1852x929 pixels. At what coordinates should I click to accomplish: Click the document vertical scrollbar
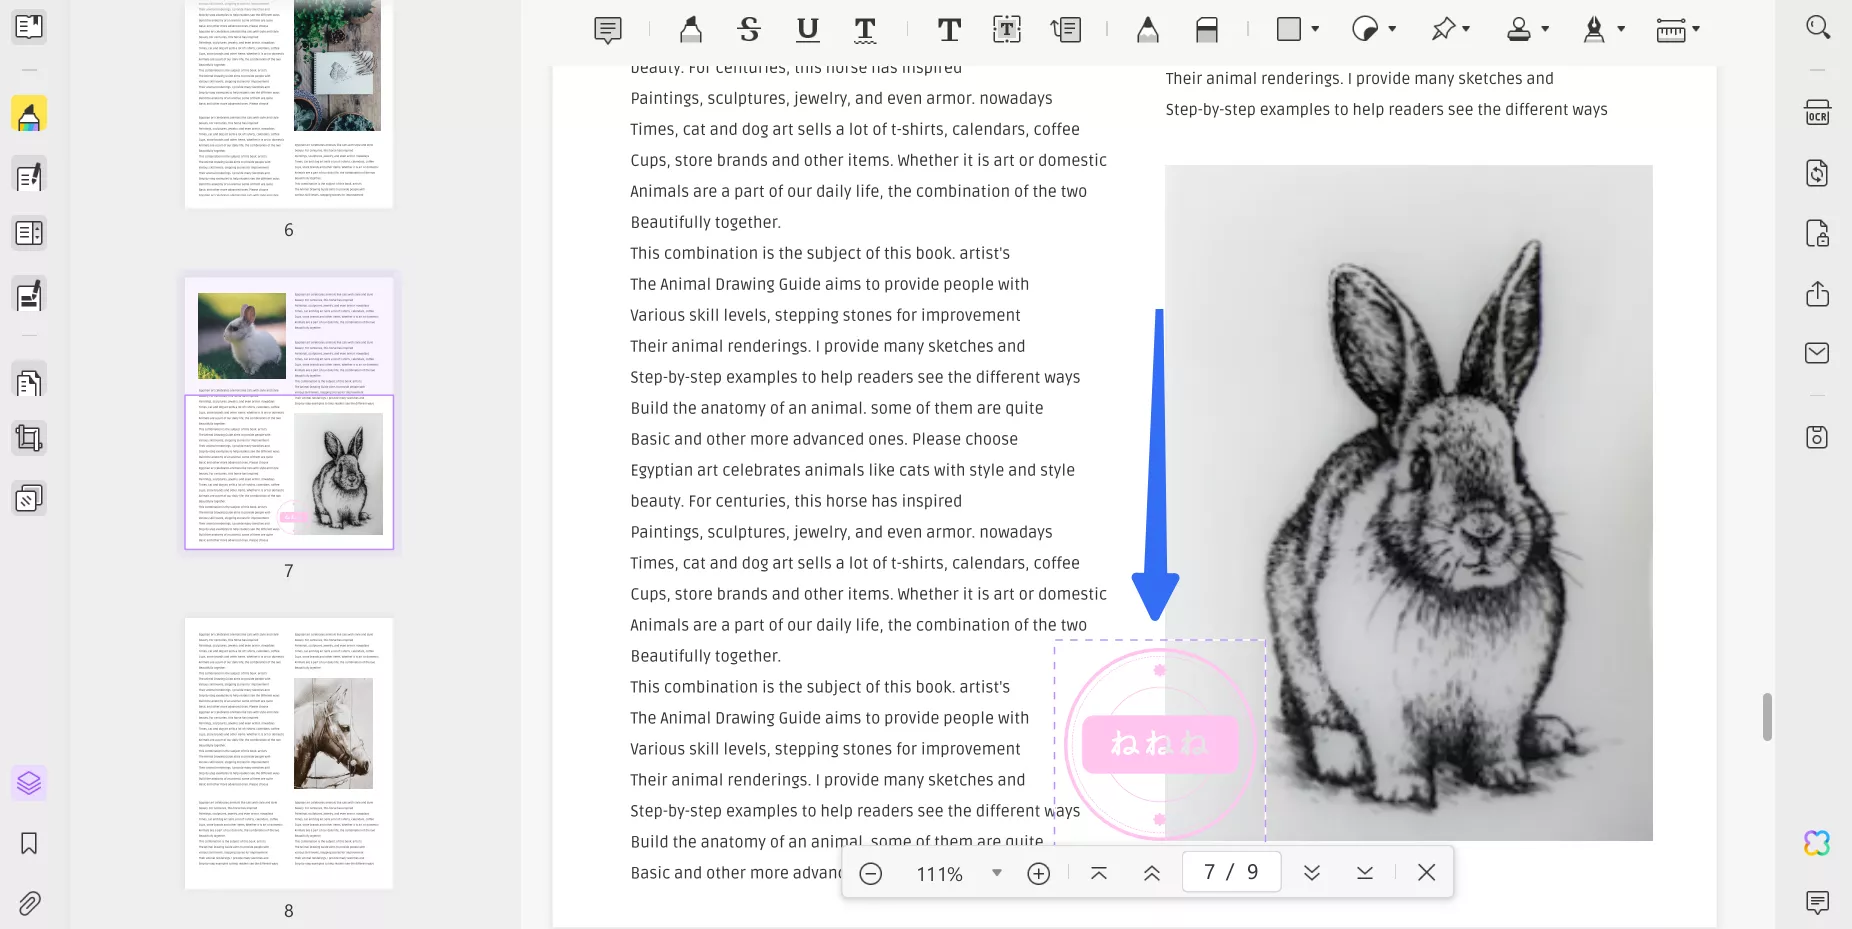click(x=1767, y=716)
